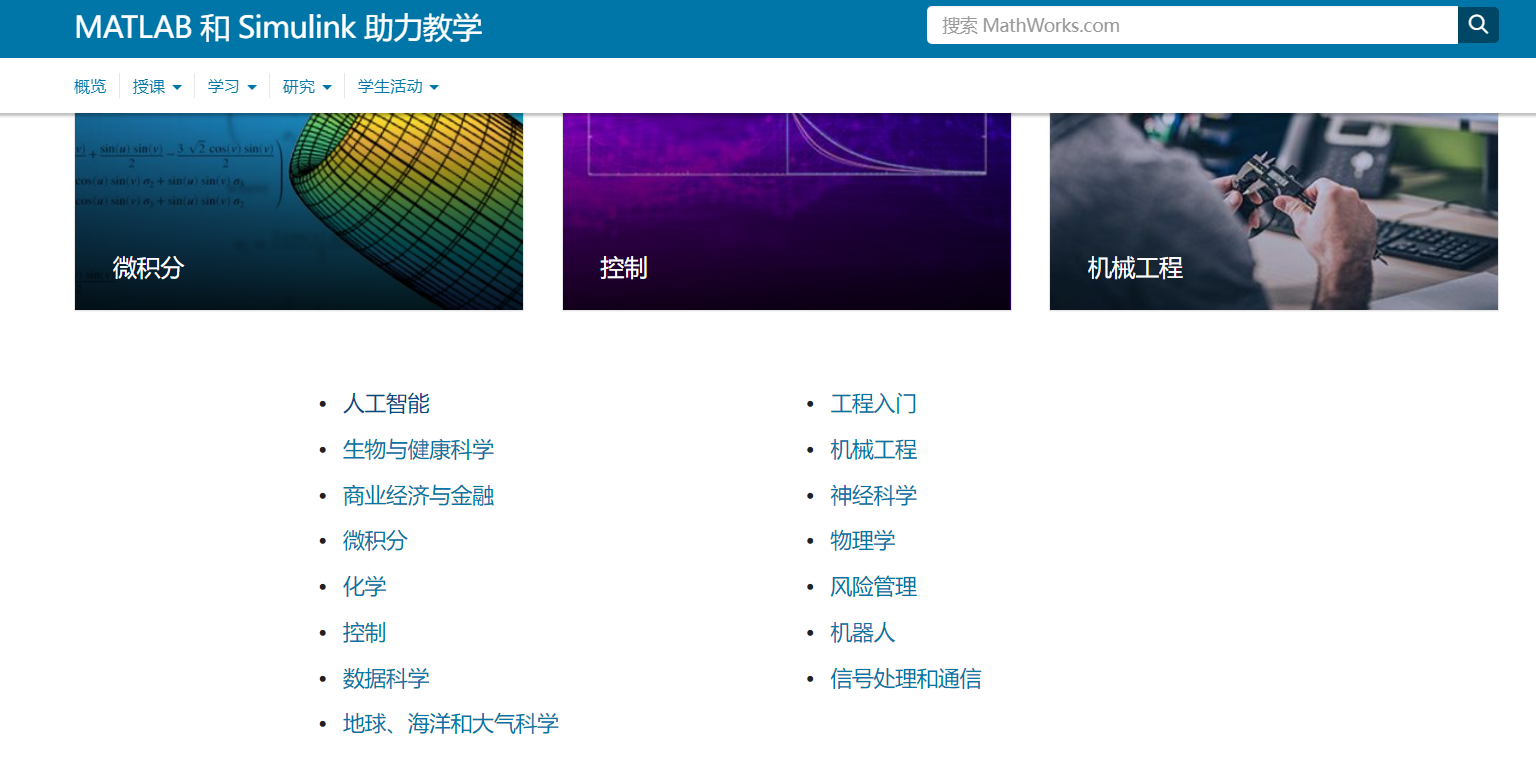
Task: Click the MathWorks.com search input field
Action: point(1190,26)
